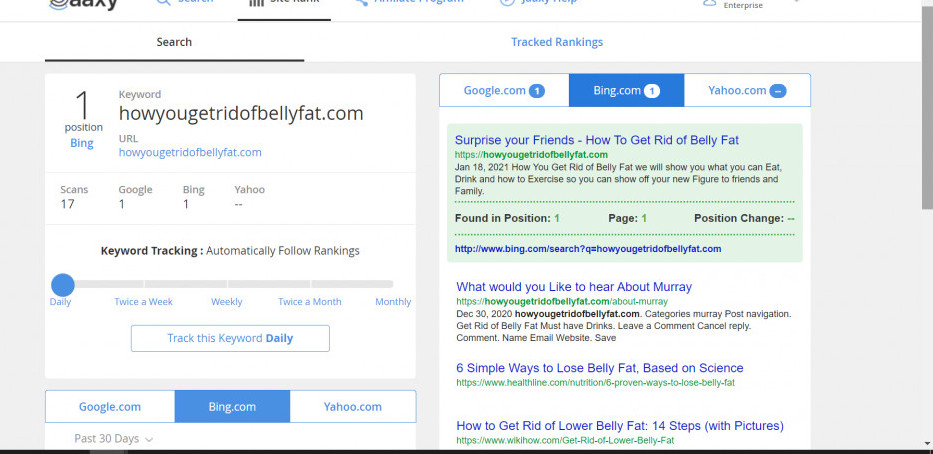Open the Yahoo.com results tab with dash badge
Image resolution: width=933 pixels, height=454 pixels.
[x=747, y=90]
